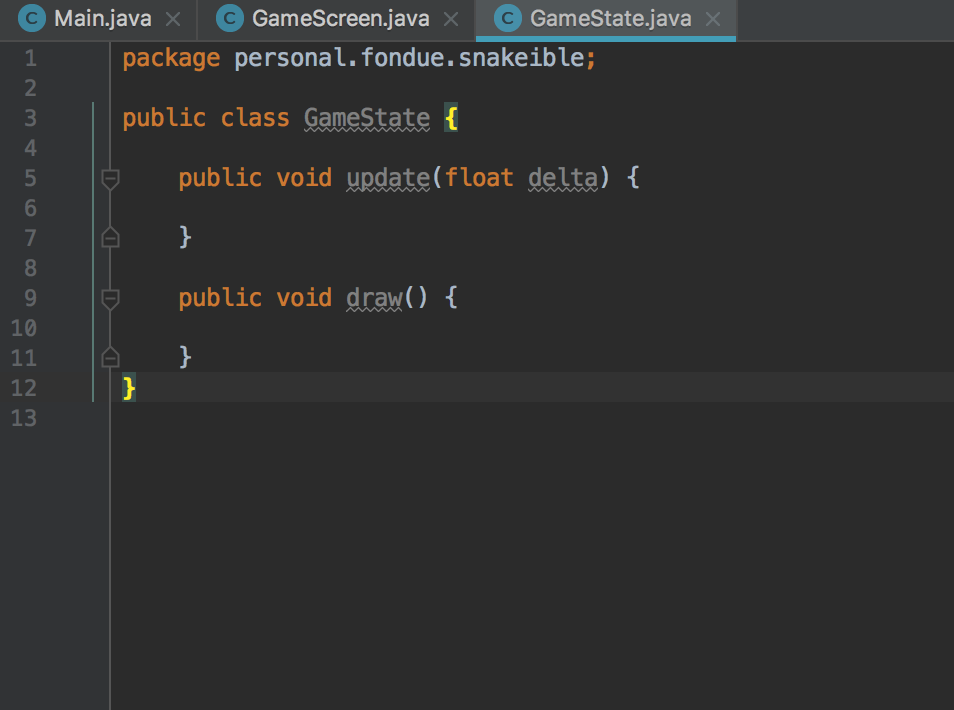Click the closing brace on line 7

(x=186, y=237)
